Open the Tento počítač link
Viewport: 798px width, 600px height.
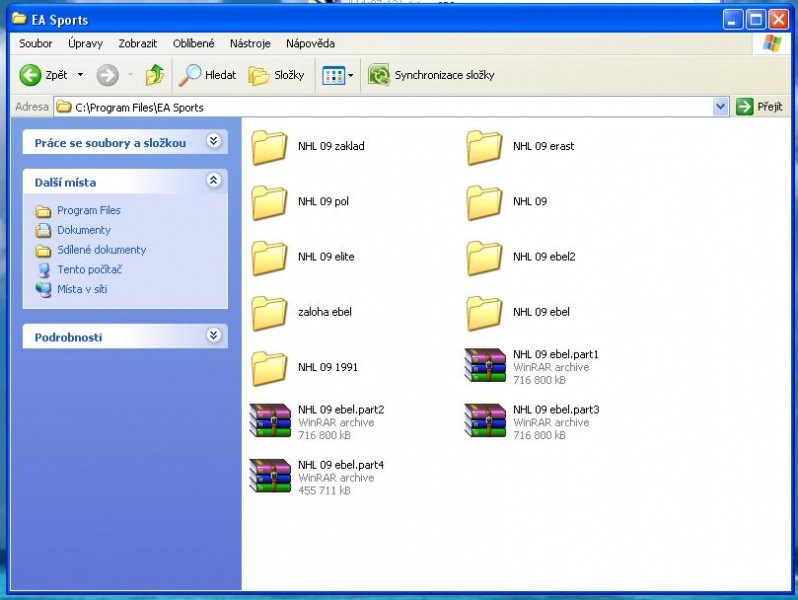(x=90, y=269)
